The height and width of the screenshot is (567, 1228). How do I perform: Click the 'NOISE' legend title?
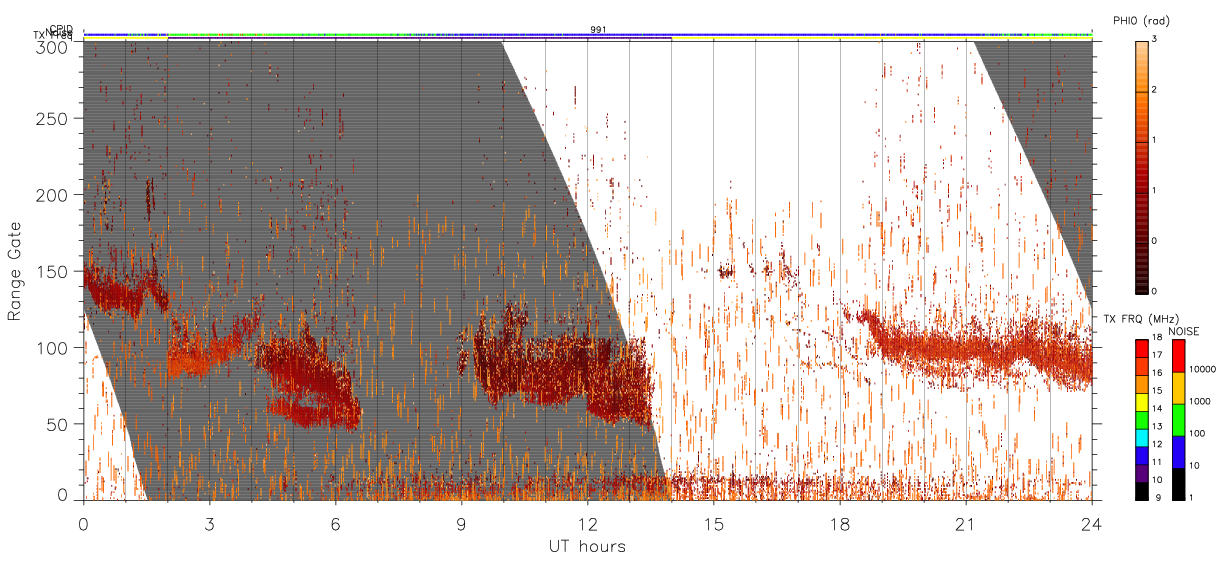pos(1185,331)
